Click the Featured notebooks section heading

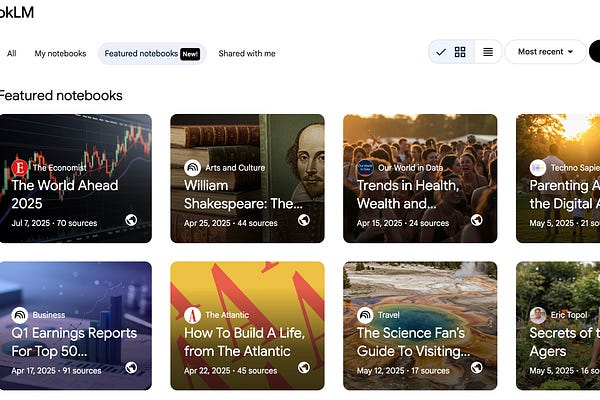click(60, 95)
